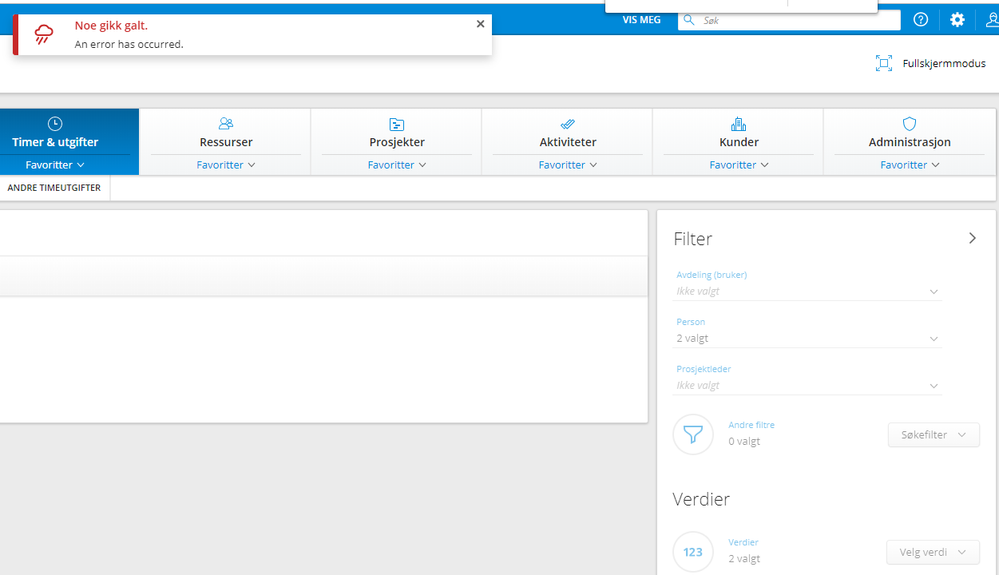Screen dimensions: 999x575
Task: Open the Velg verdi dropdown button
Action: point(932,552)
